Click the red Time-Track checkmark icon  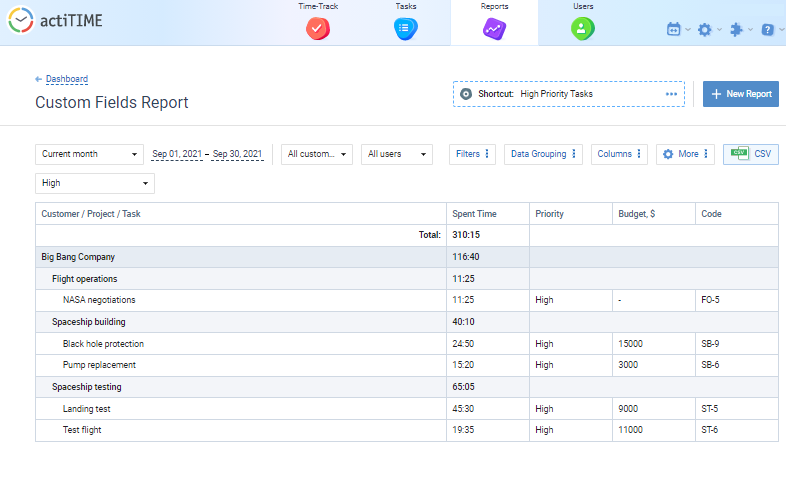[318, 29]
